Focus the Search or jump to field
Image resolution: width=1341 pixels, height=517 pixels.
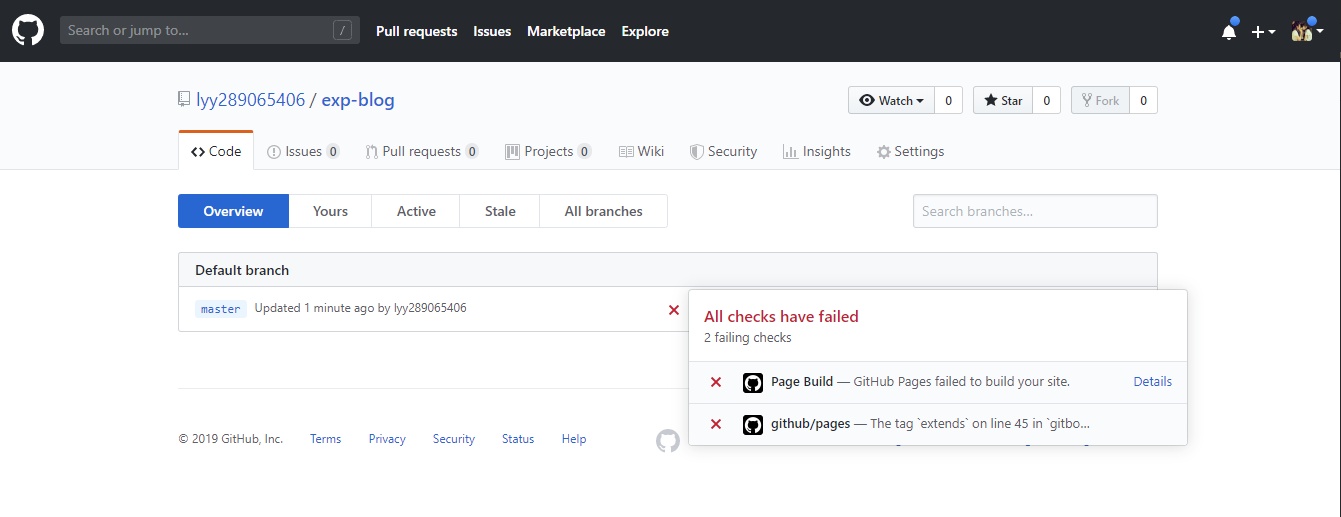(x=209, y=31)
